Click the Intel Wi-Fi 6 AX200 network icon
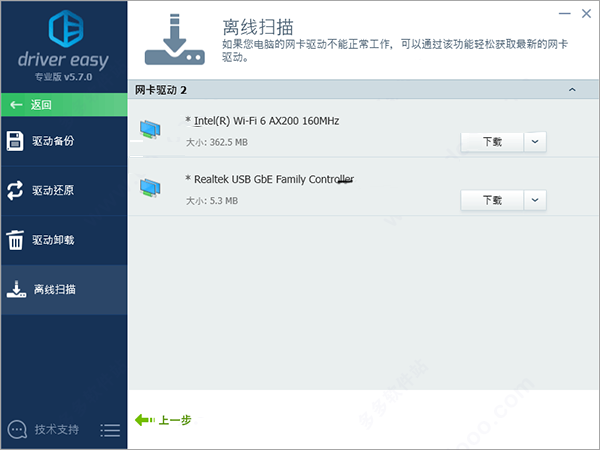The image size is (600, 450). [x=150, y=129]
